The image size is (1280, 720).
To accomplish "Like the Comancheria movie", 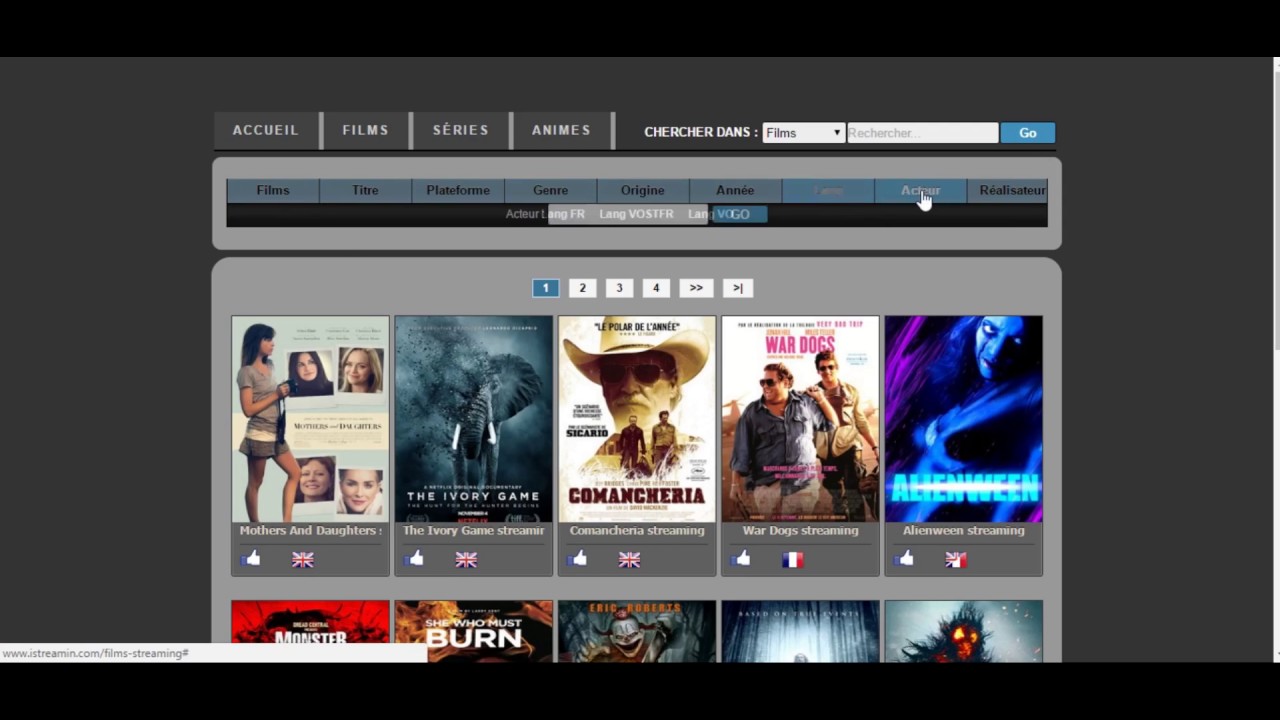I will click(577, 559).
